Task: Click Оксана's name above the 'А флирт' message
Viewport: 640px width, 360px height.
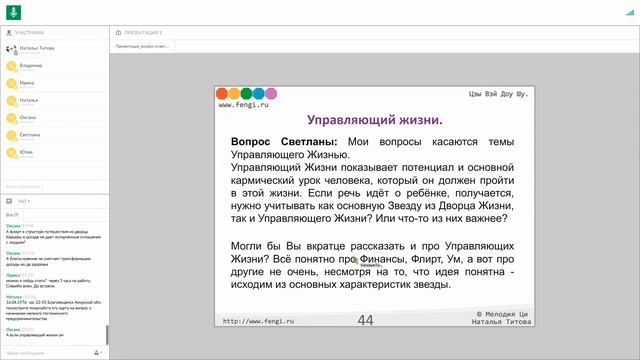Action: (13, 226)
